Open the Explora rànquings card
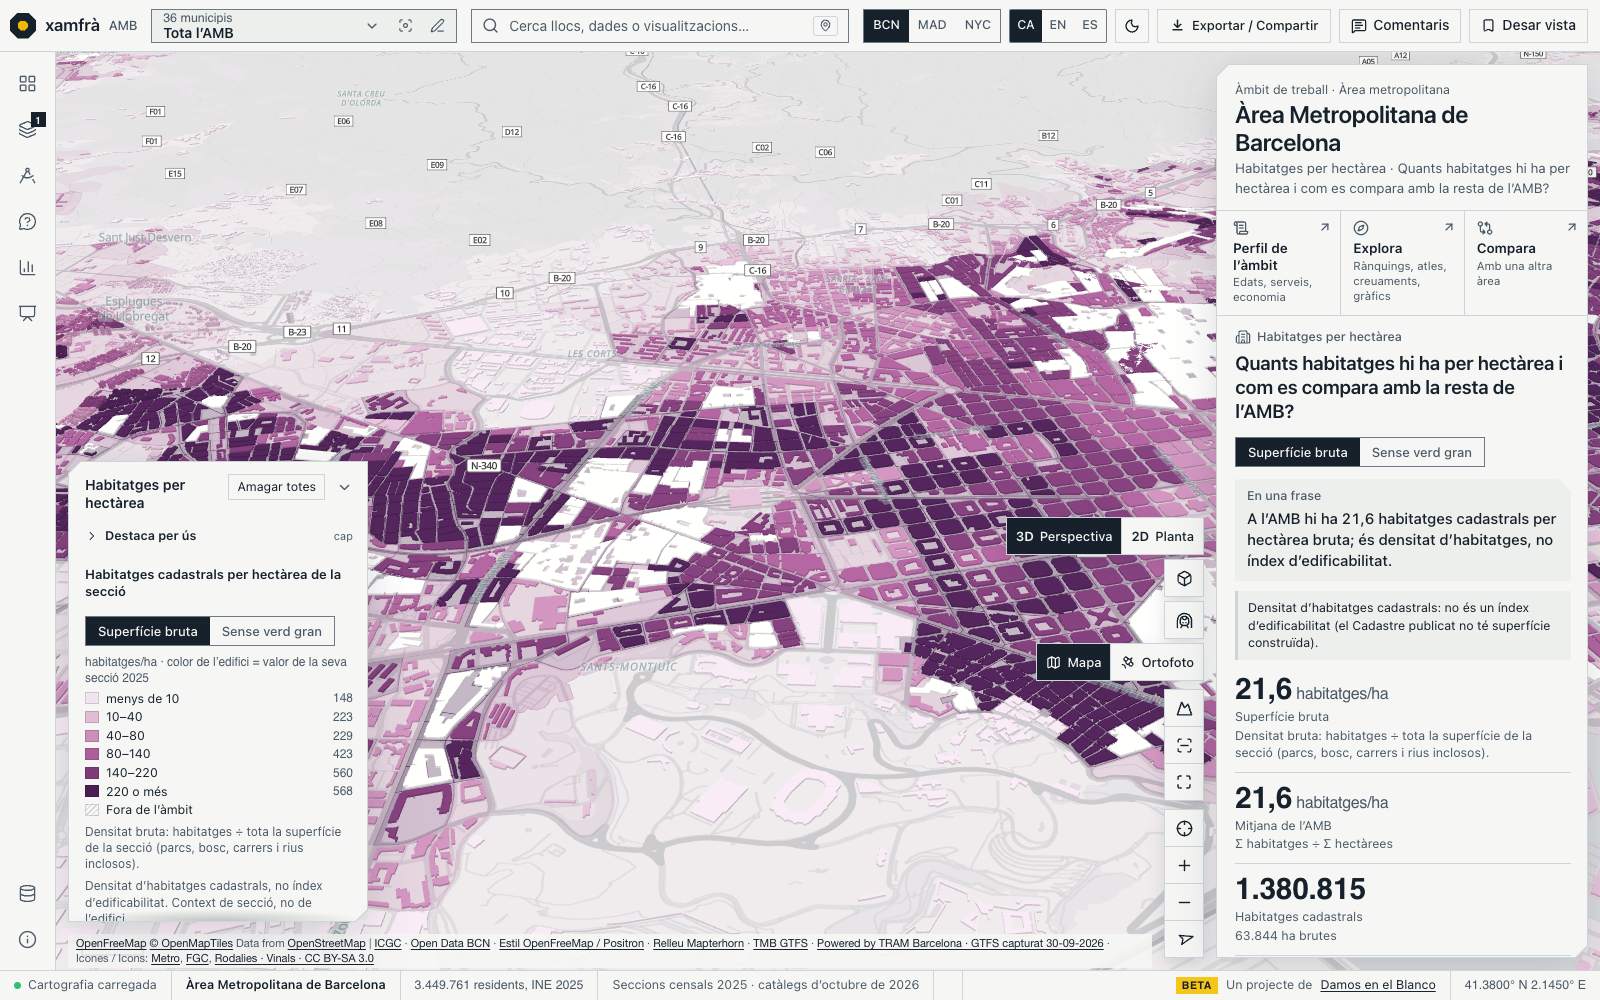This screenshot has width=1600, height=1000. click(1403, 263)
